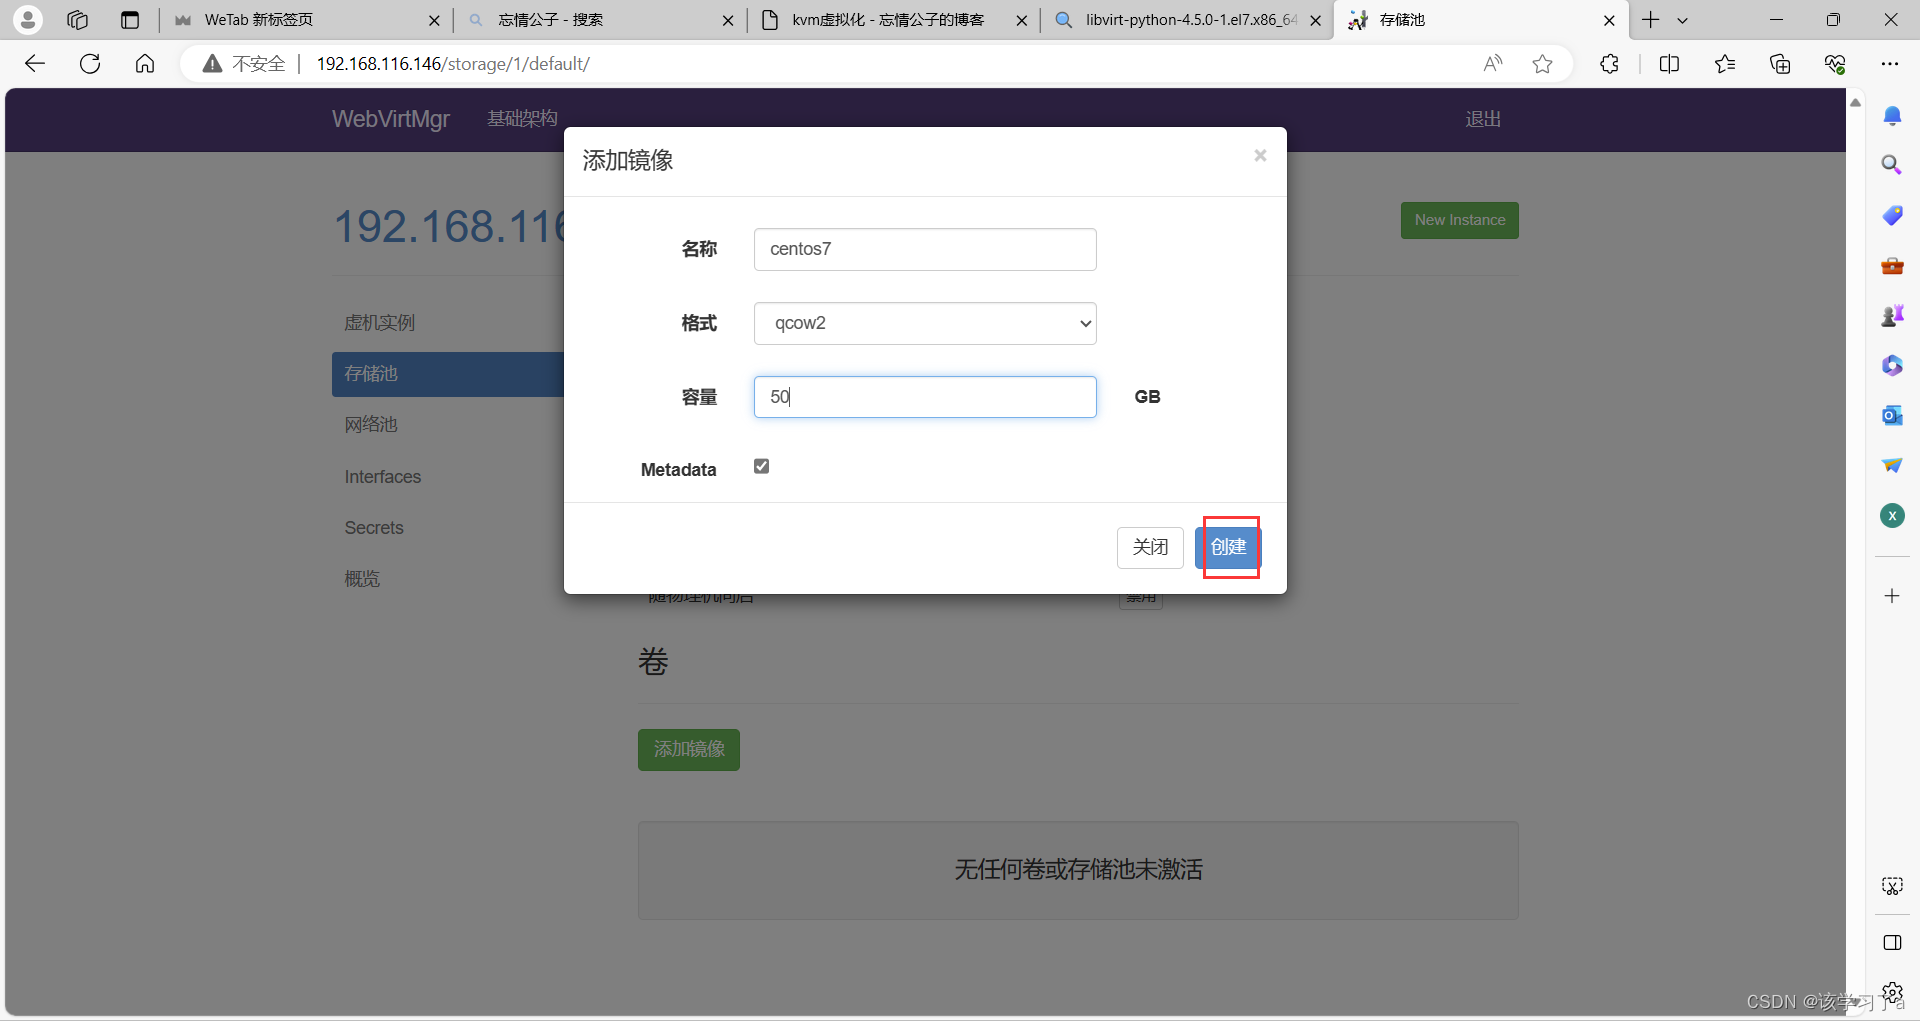This screenshot has height=1021, width=1920.
Task: Toggle the Metadata checkbox
Action: [762, 466]
